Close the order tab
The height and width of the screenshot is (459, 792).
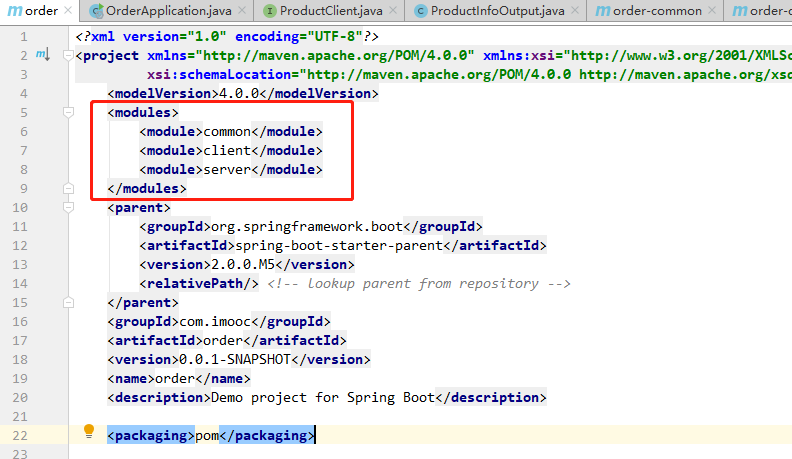tap(68, 10)
